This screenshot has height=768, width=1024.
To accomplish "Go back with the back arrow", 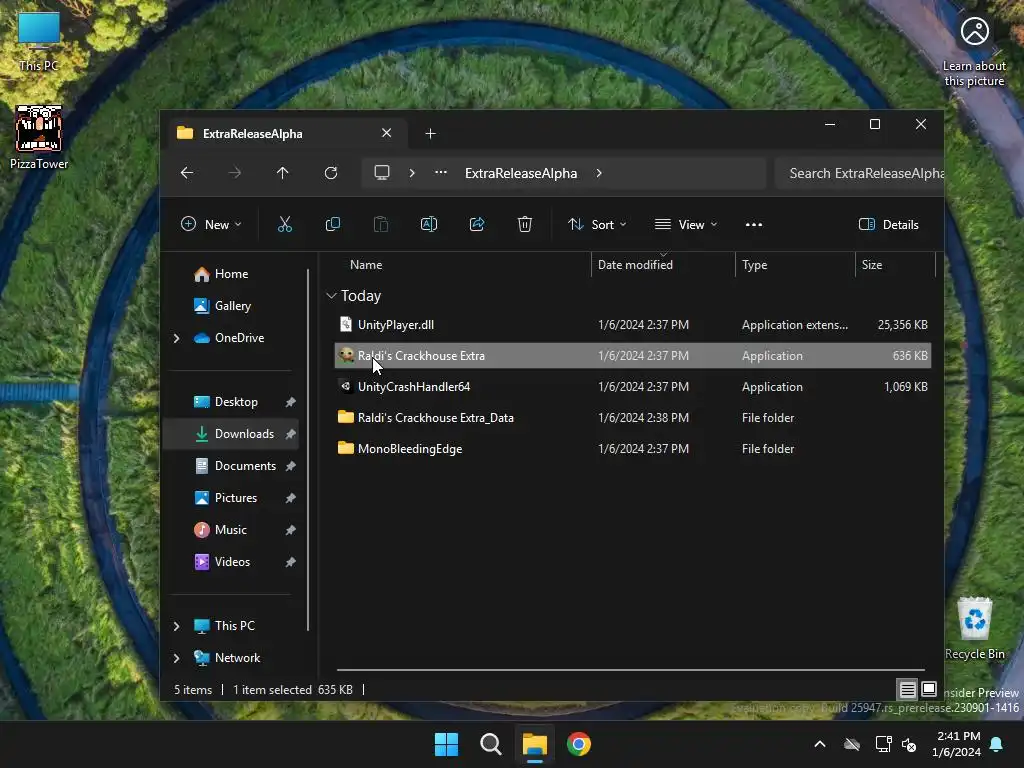I will click(187, 173).
